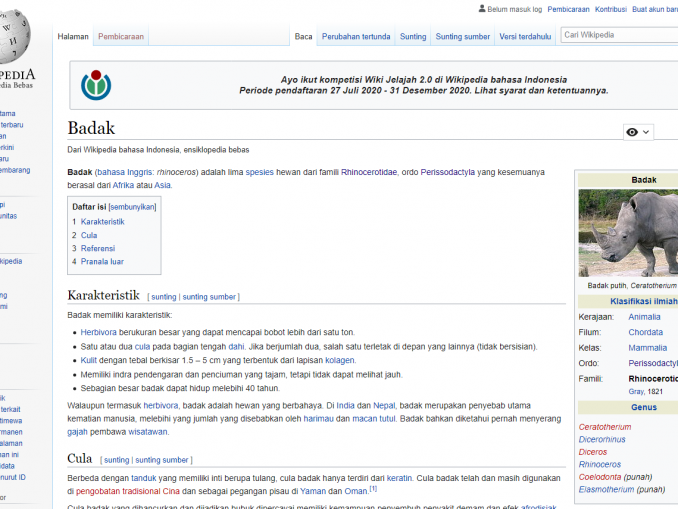This screenshot has height=509, width=678.
Task: Open the Perubahan tertunda tab
Action: (x=356, y=37)
